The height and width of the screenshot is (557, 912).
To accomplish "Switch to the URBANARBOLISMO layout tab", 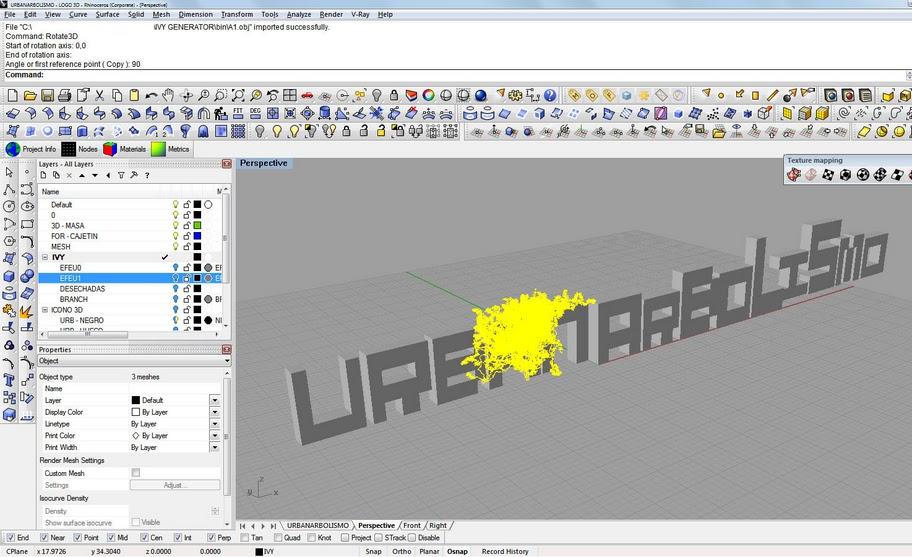I will click(318, 526).
